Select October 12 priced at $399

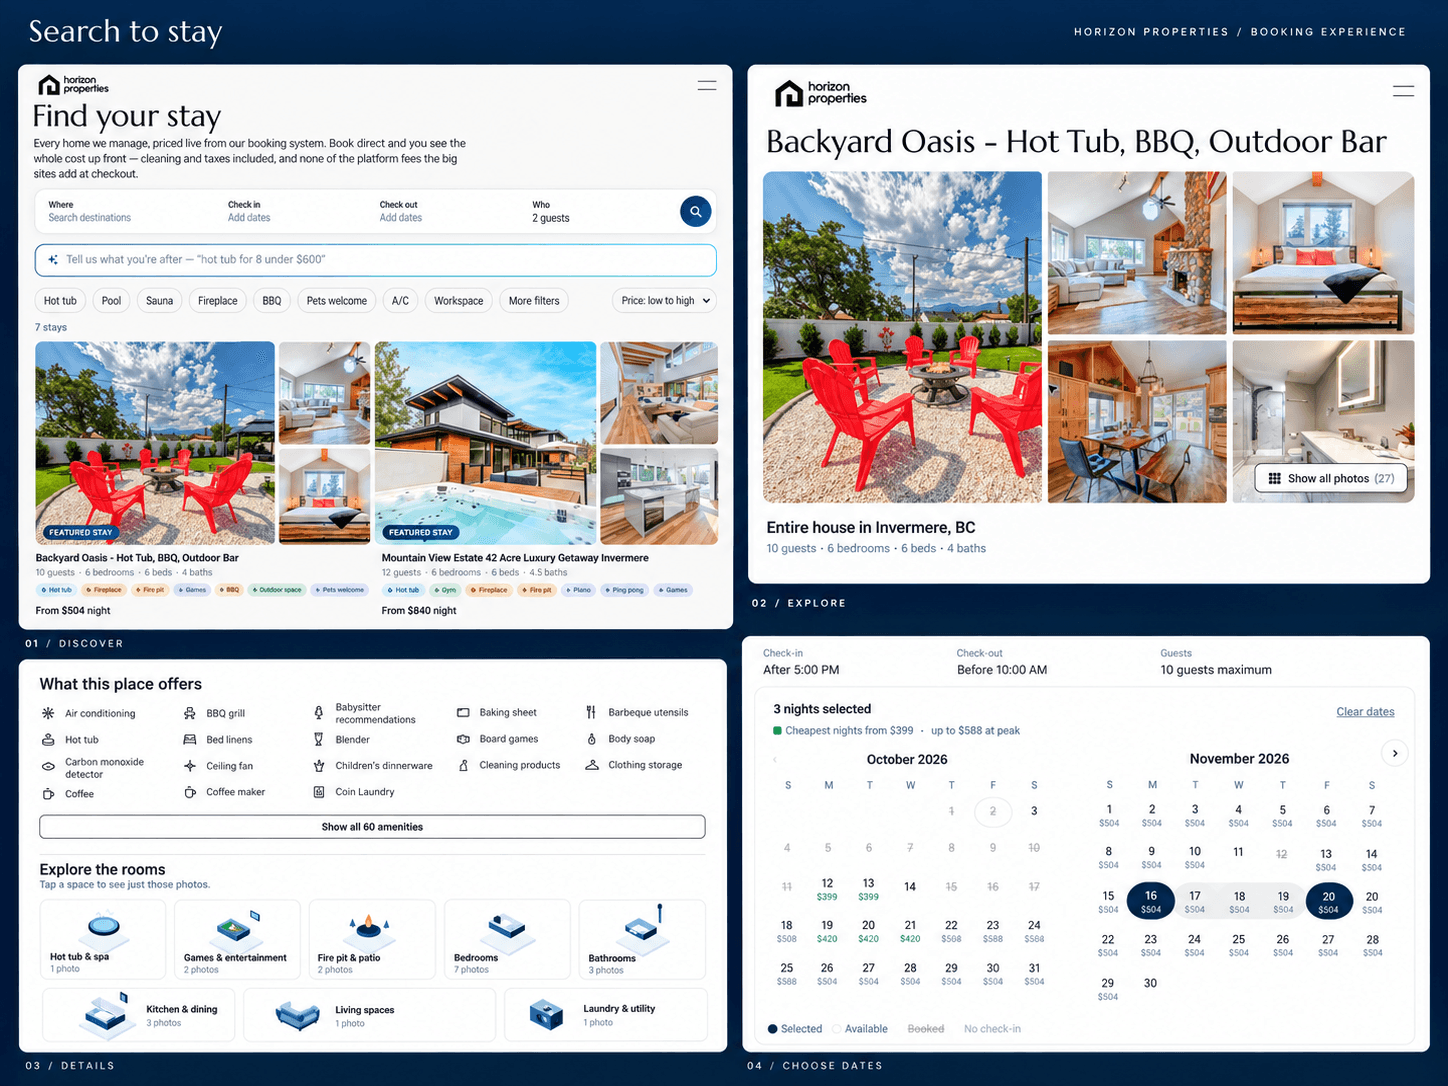[827, 889]
